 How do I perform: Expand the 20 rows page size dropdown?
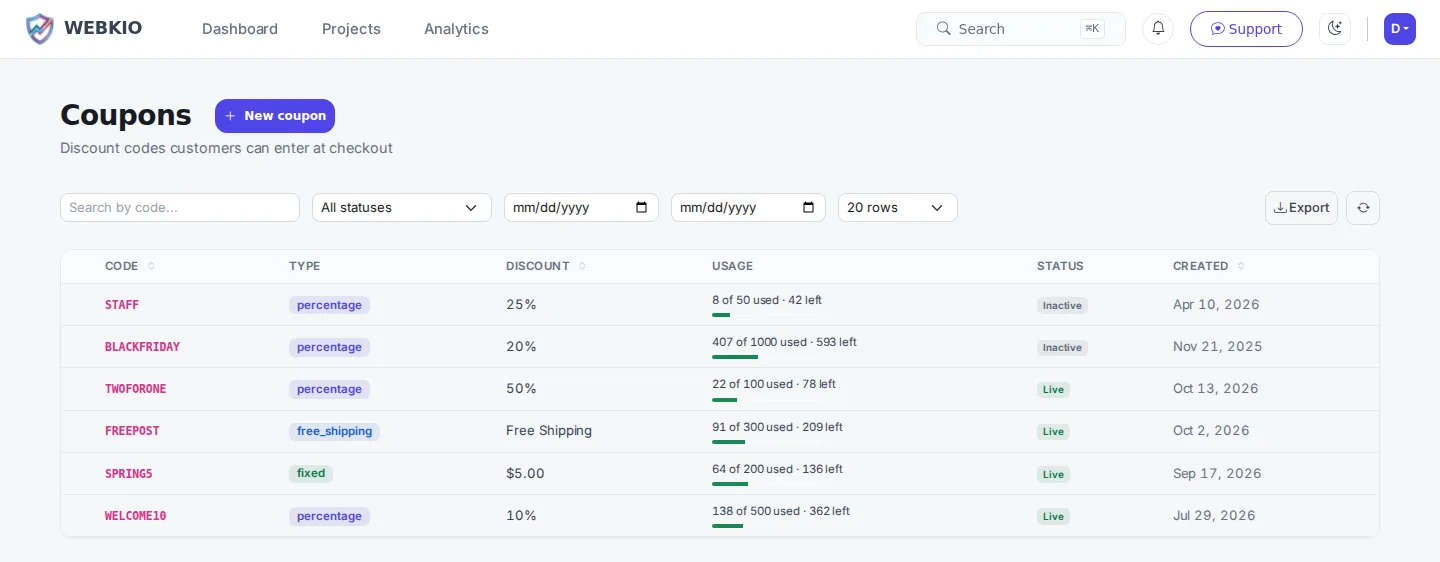click(x=898, y=208)
